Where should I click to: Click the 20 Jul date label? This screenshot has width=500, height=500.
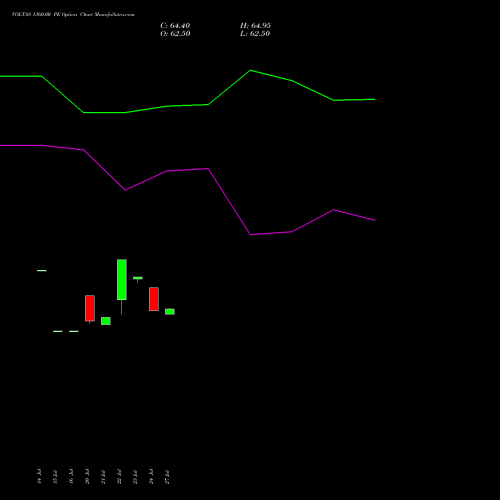87,476
